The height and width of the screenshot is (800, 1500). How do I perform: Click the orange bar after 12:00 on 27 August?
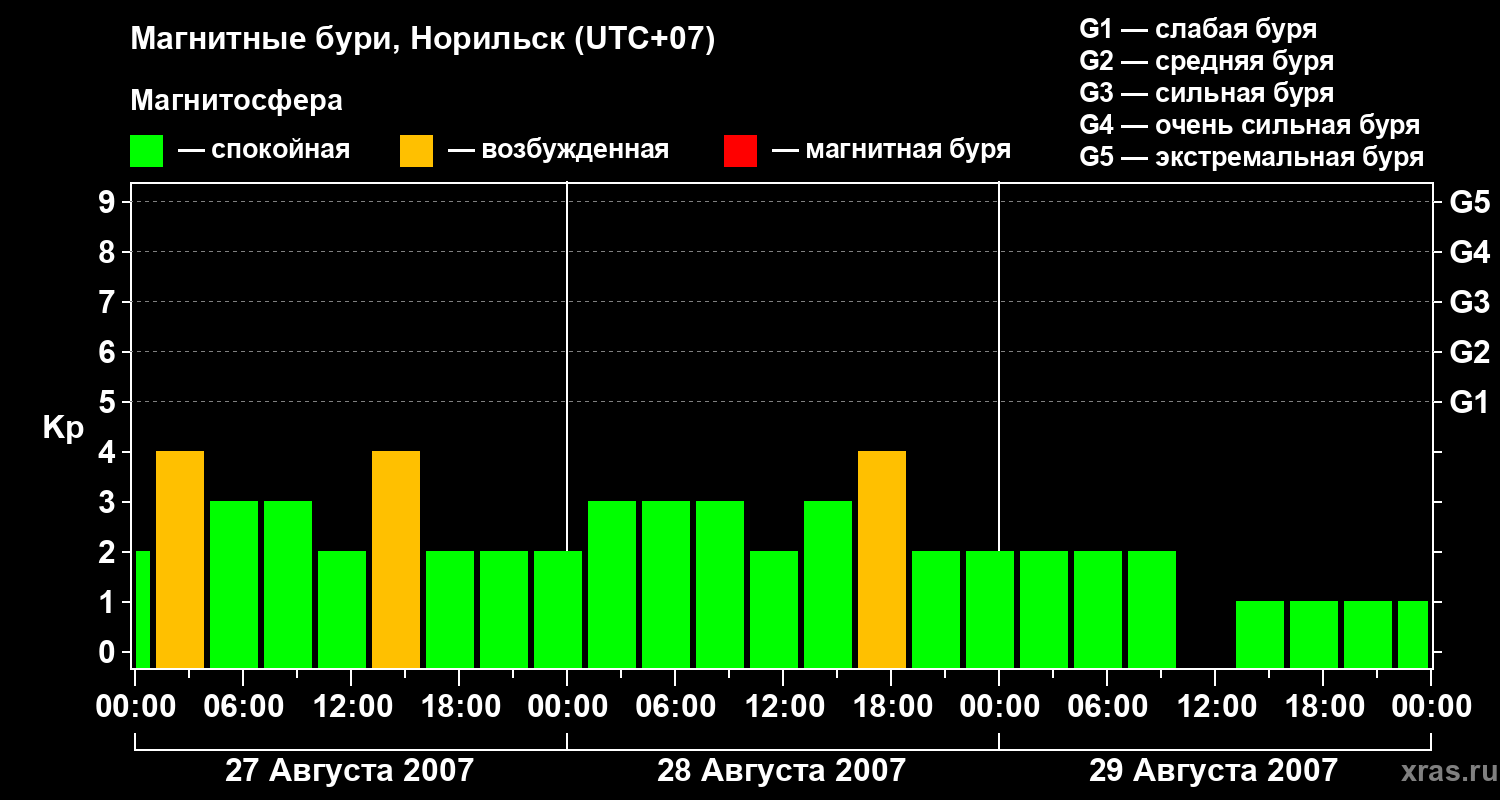tap(396, 560)
